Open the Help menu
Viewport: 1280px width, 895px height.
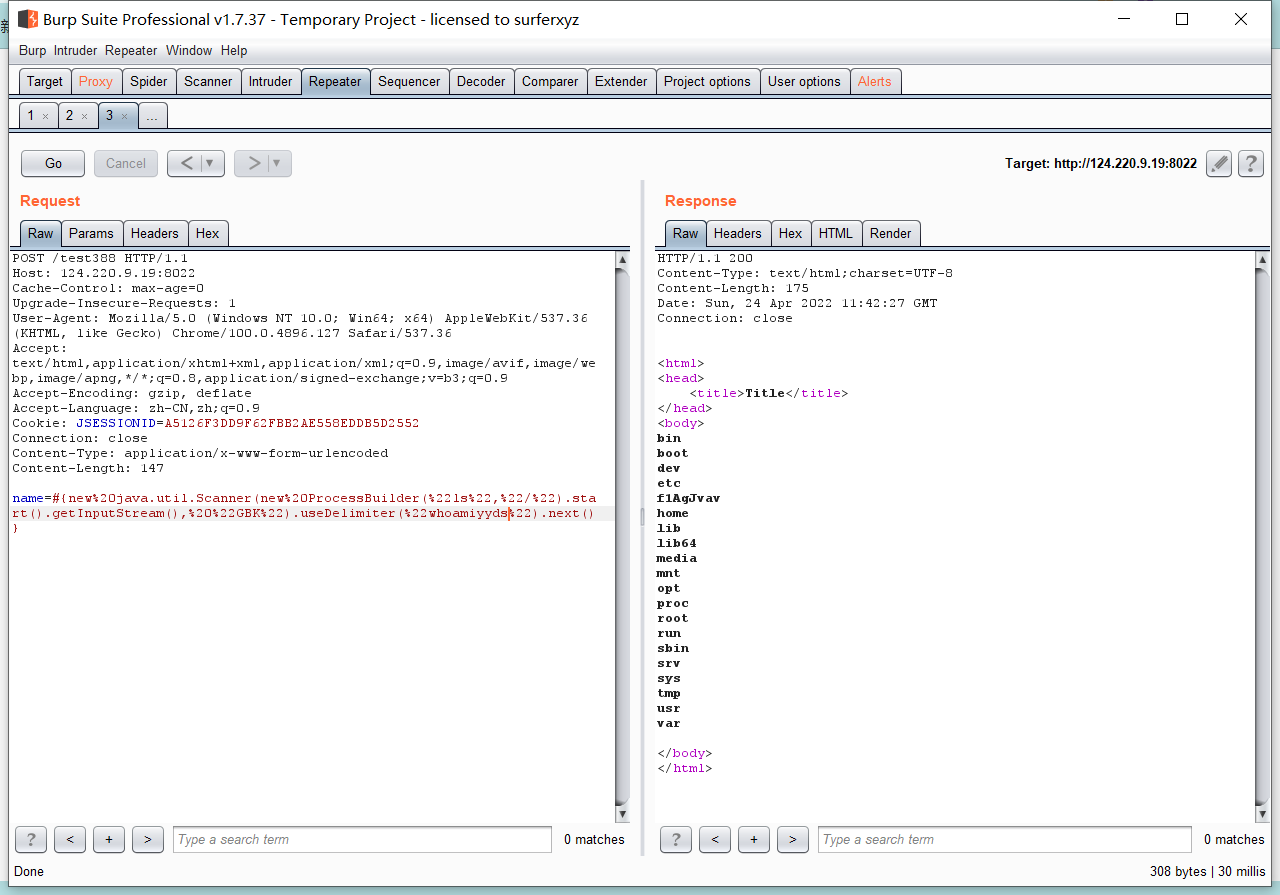point(234,50)
